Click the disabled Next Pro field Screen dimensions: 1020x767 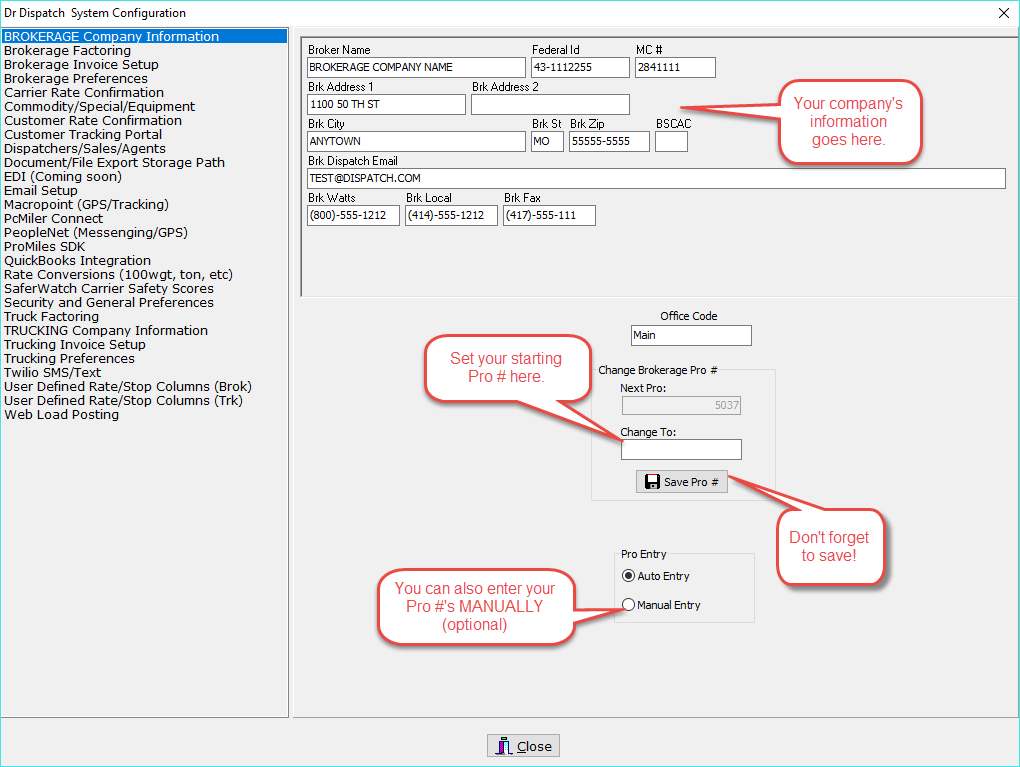click(x=681, y=405)
